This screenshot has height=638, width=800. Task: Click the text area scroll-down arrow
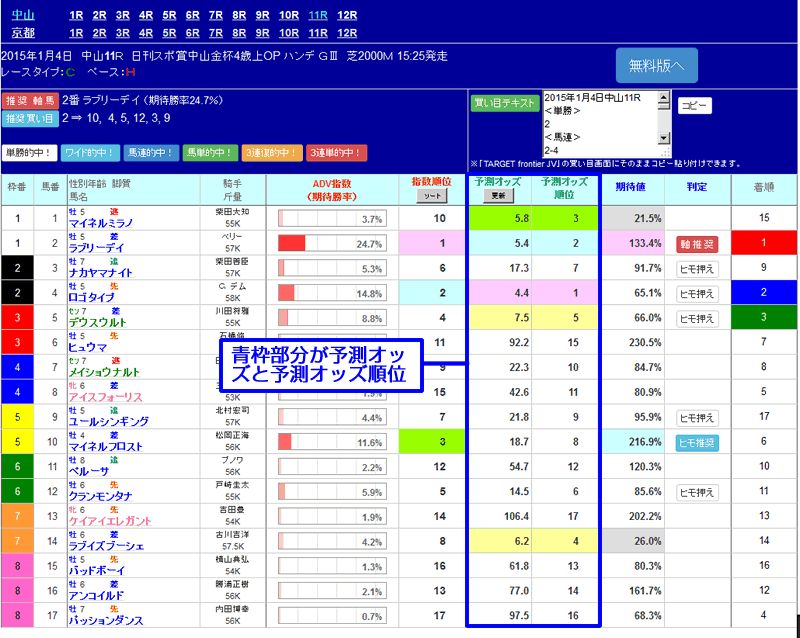pos(664,138)
